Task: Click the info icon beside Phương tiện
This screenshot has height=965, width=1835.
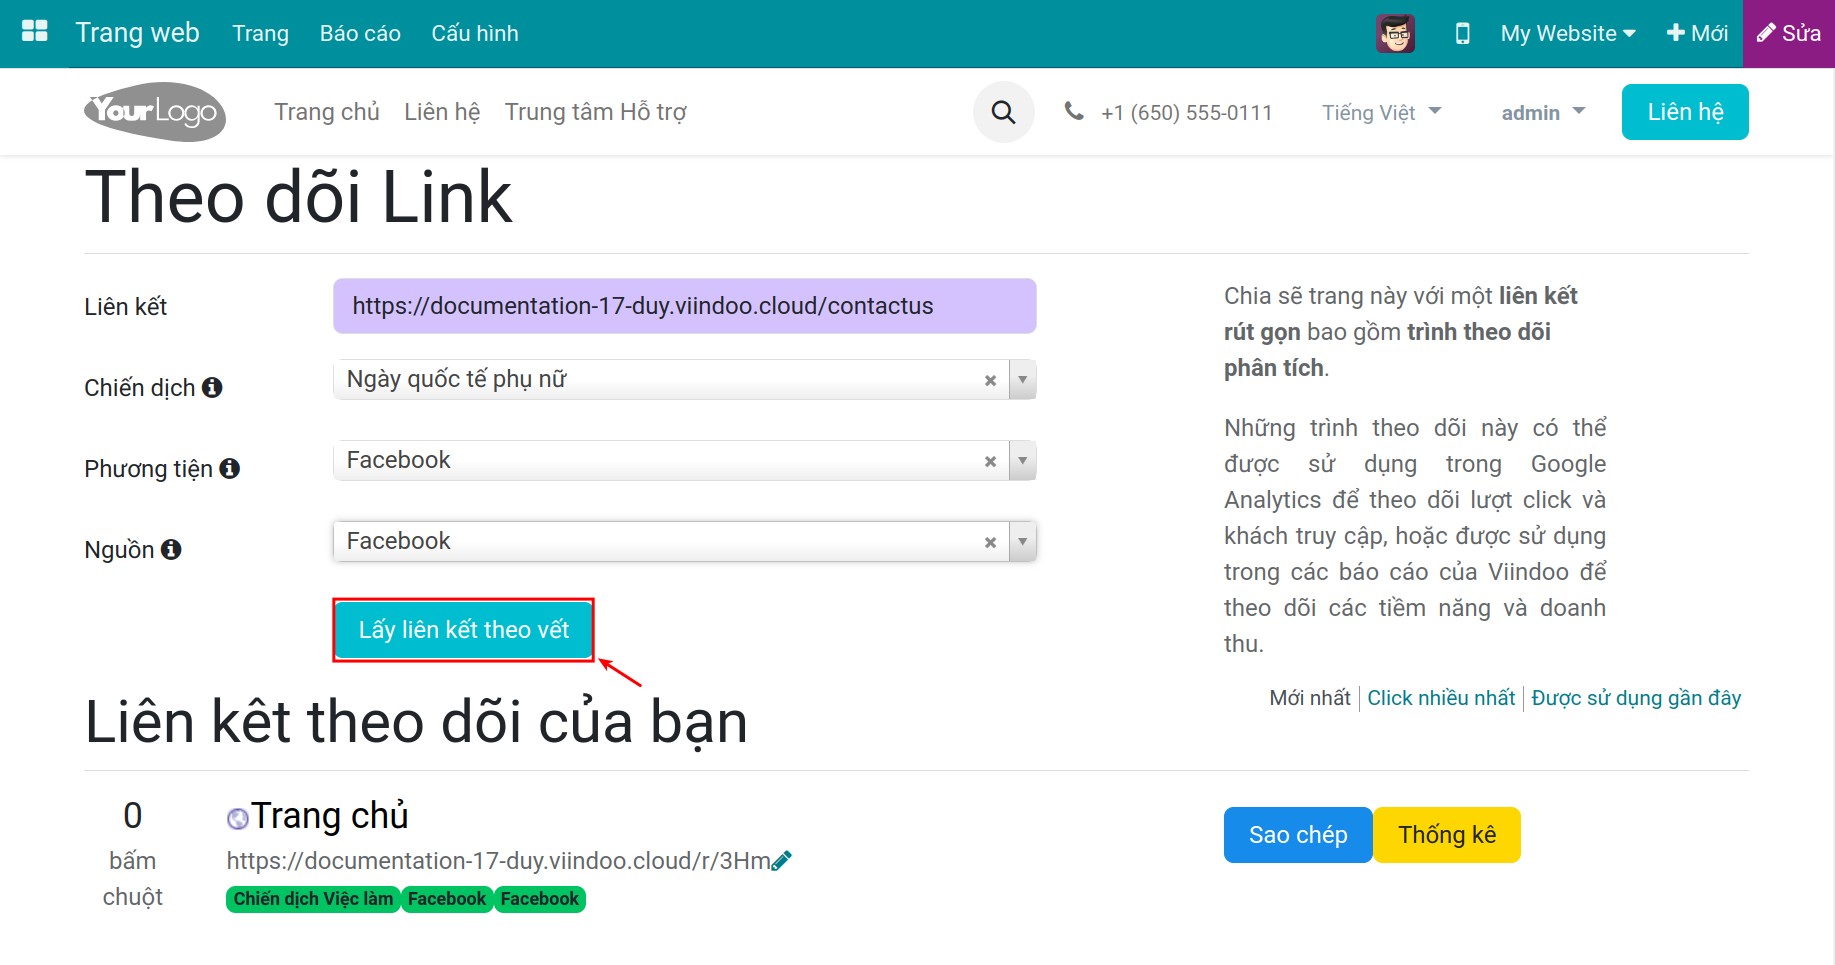Action: click(x=230, y=468)
